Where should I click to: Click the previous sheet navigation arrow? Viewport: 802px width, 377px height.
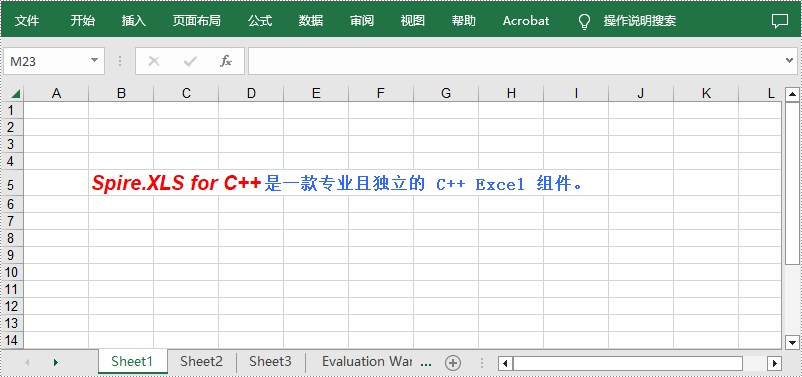[x=27, y=362]
